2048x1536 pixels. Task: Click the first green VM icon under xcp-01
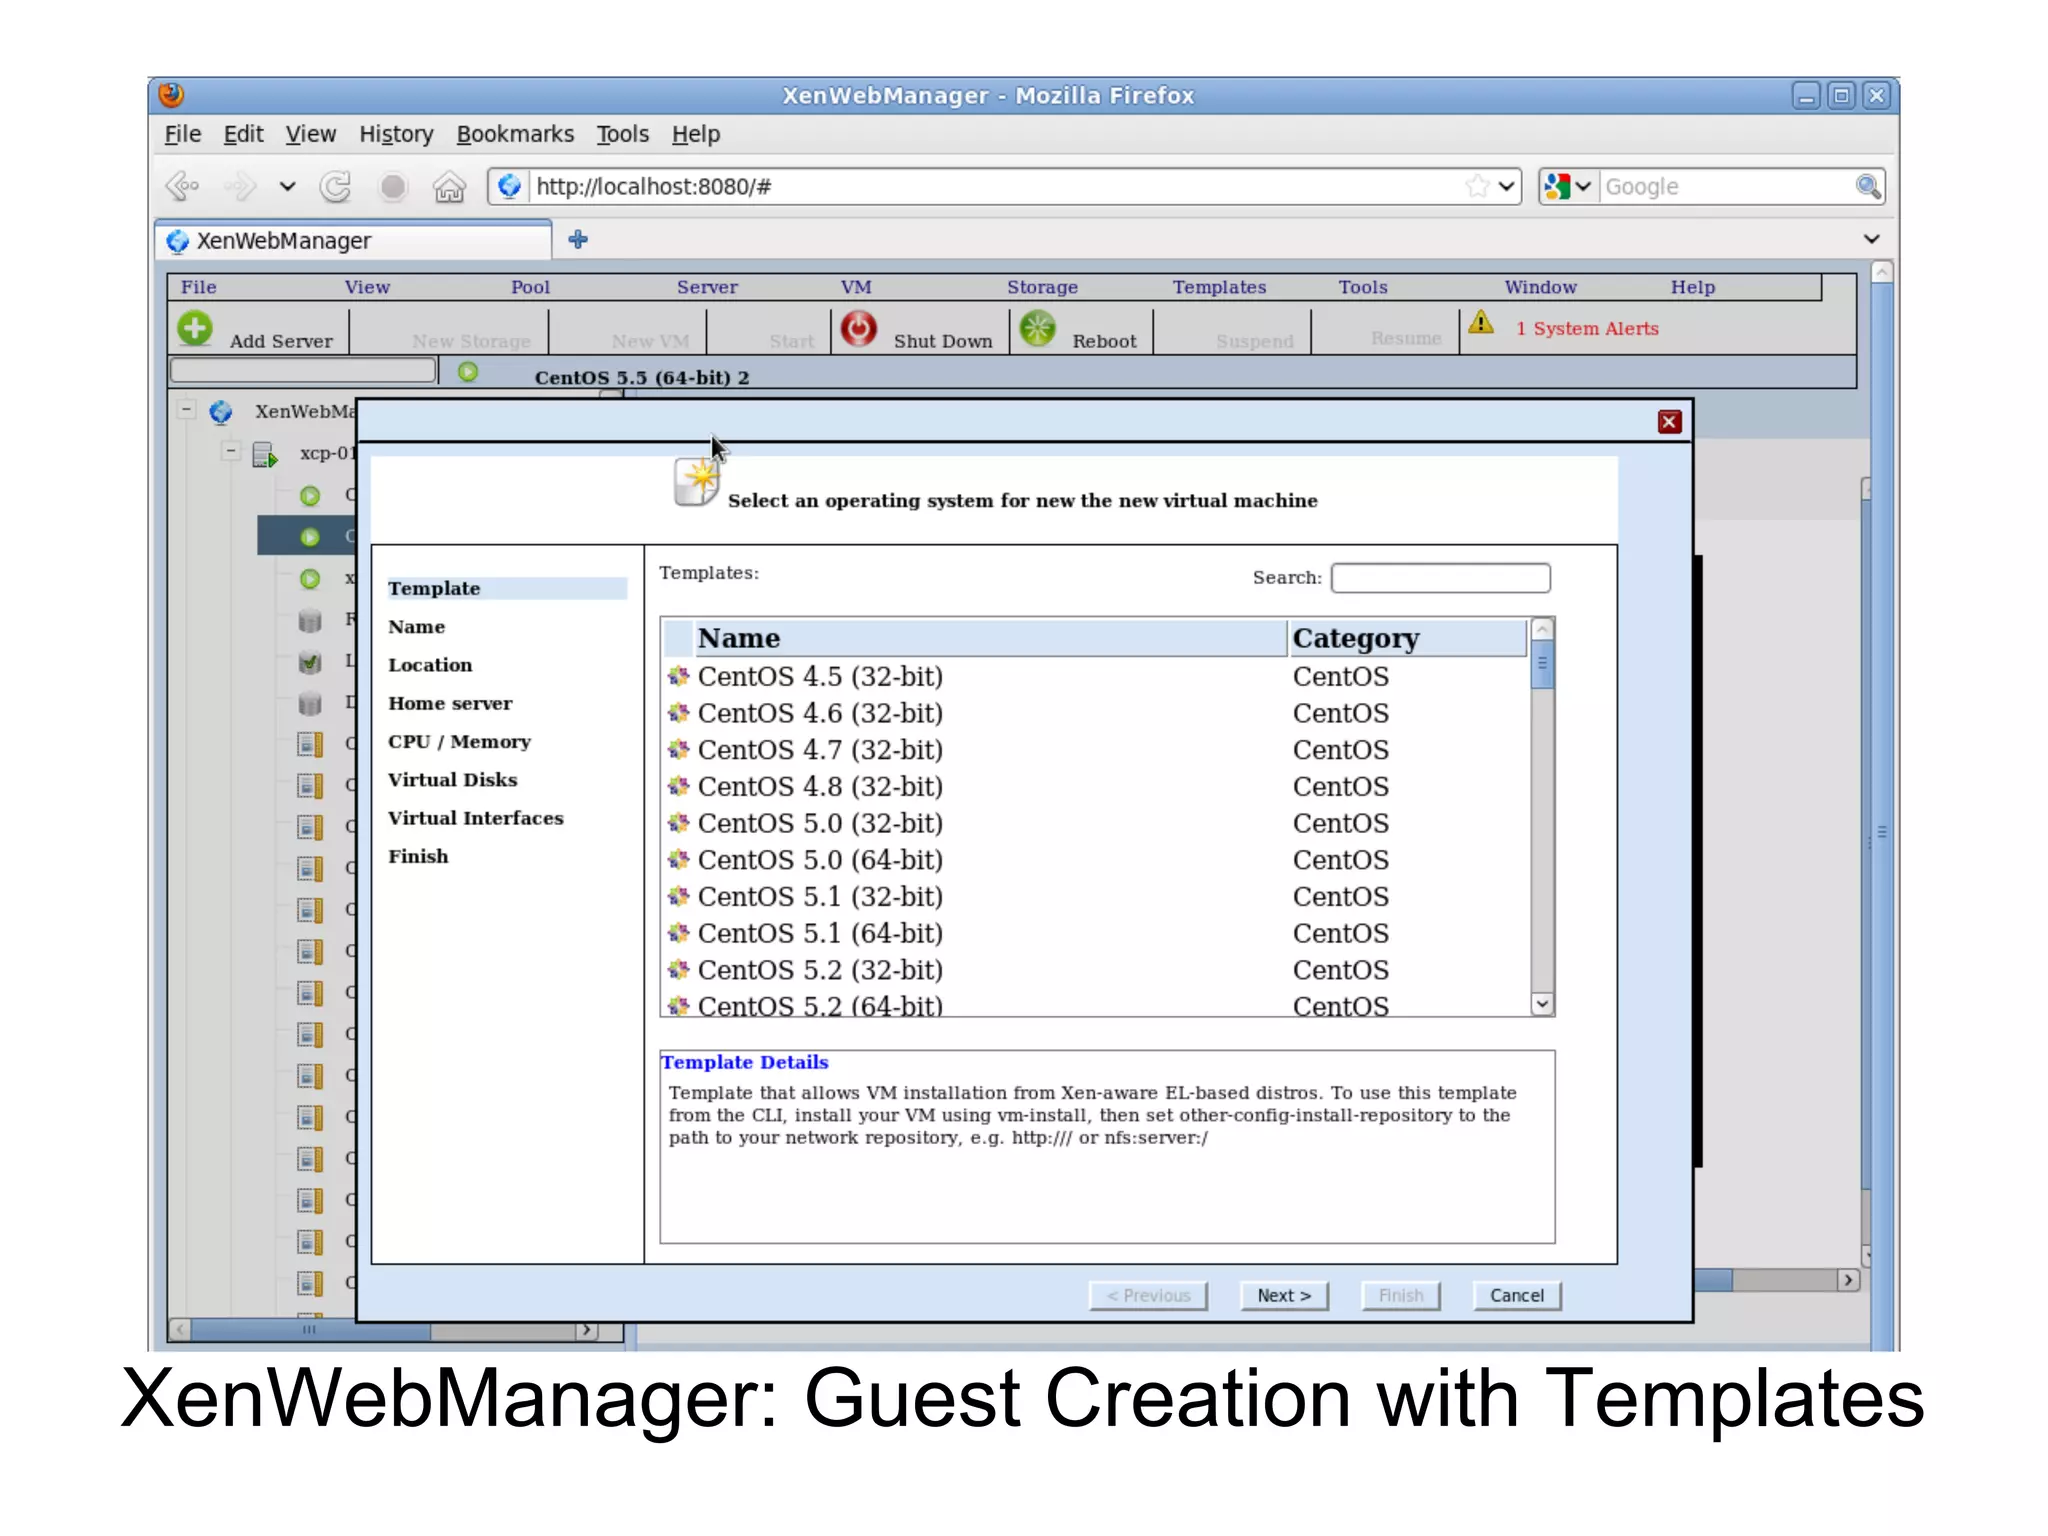(310, 496)
